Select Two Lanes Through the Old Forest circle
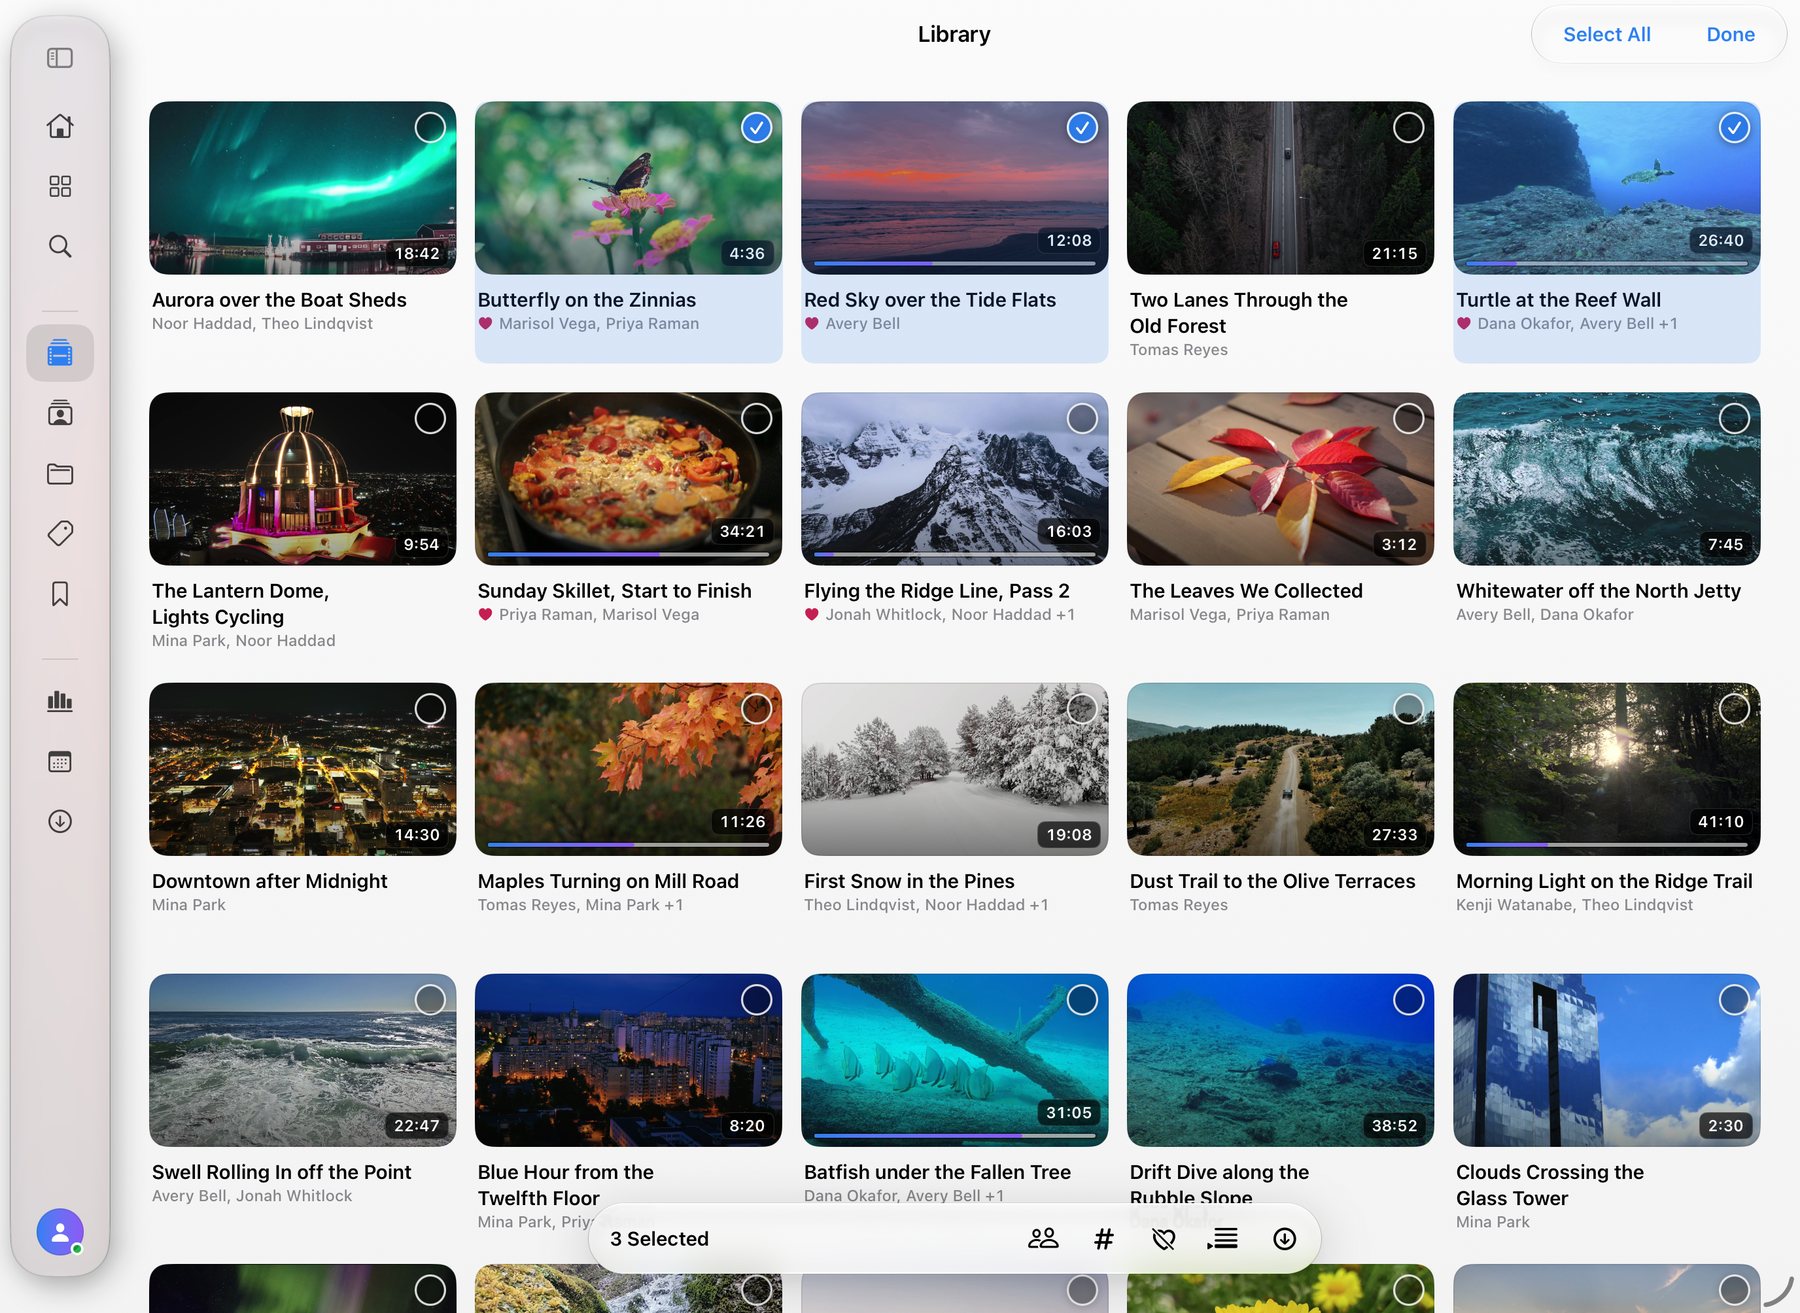 coord(1408,127)
